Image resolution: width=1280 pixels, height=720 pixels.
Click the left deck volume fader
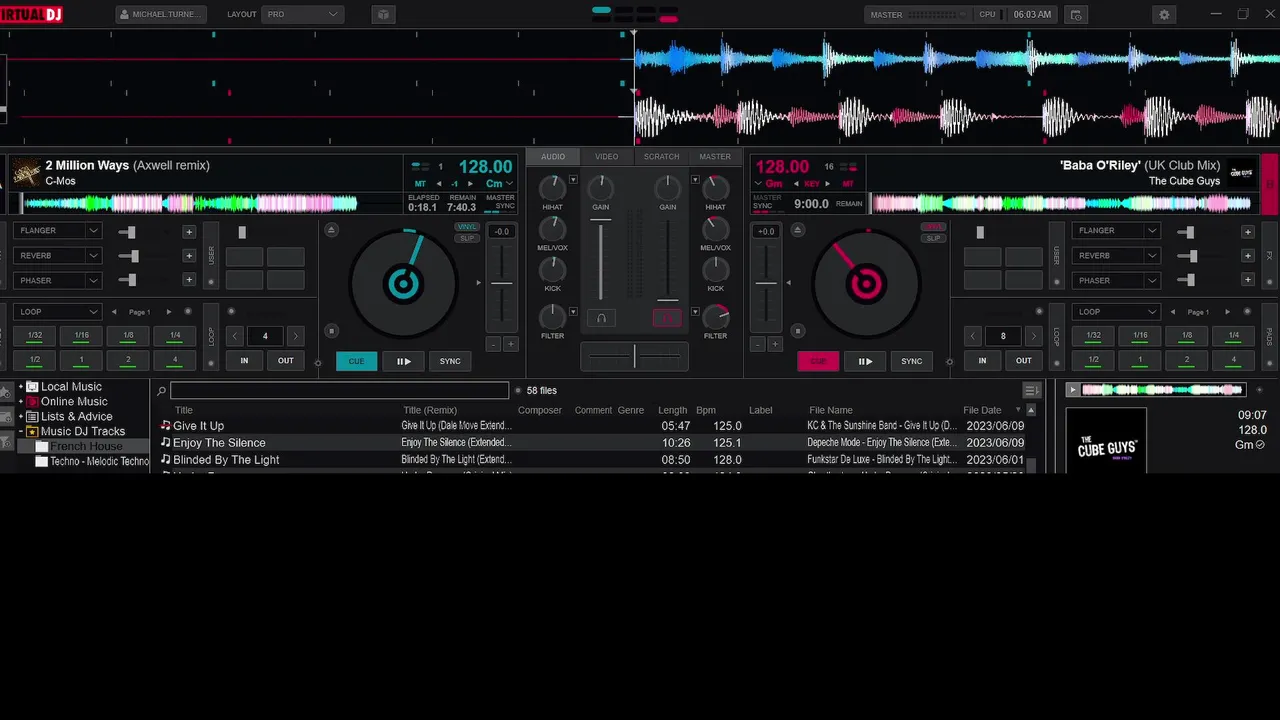[601, 260]
